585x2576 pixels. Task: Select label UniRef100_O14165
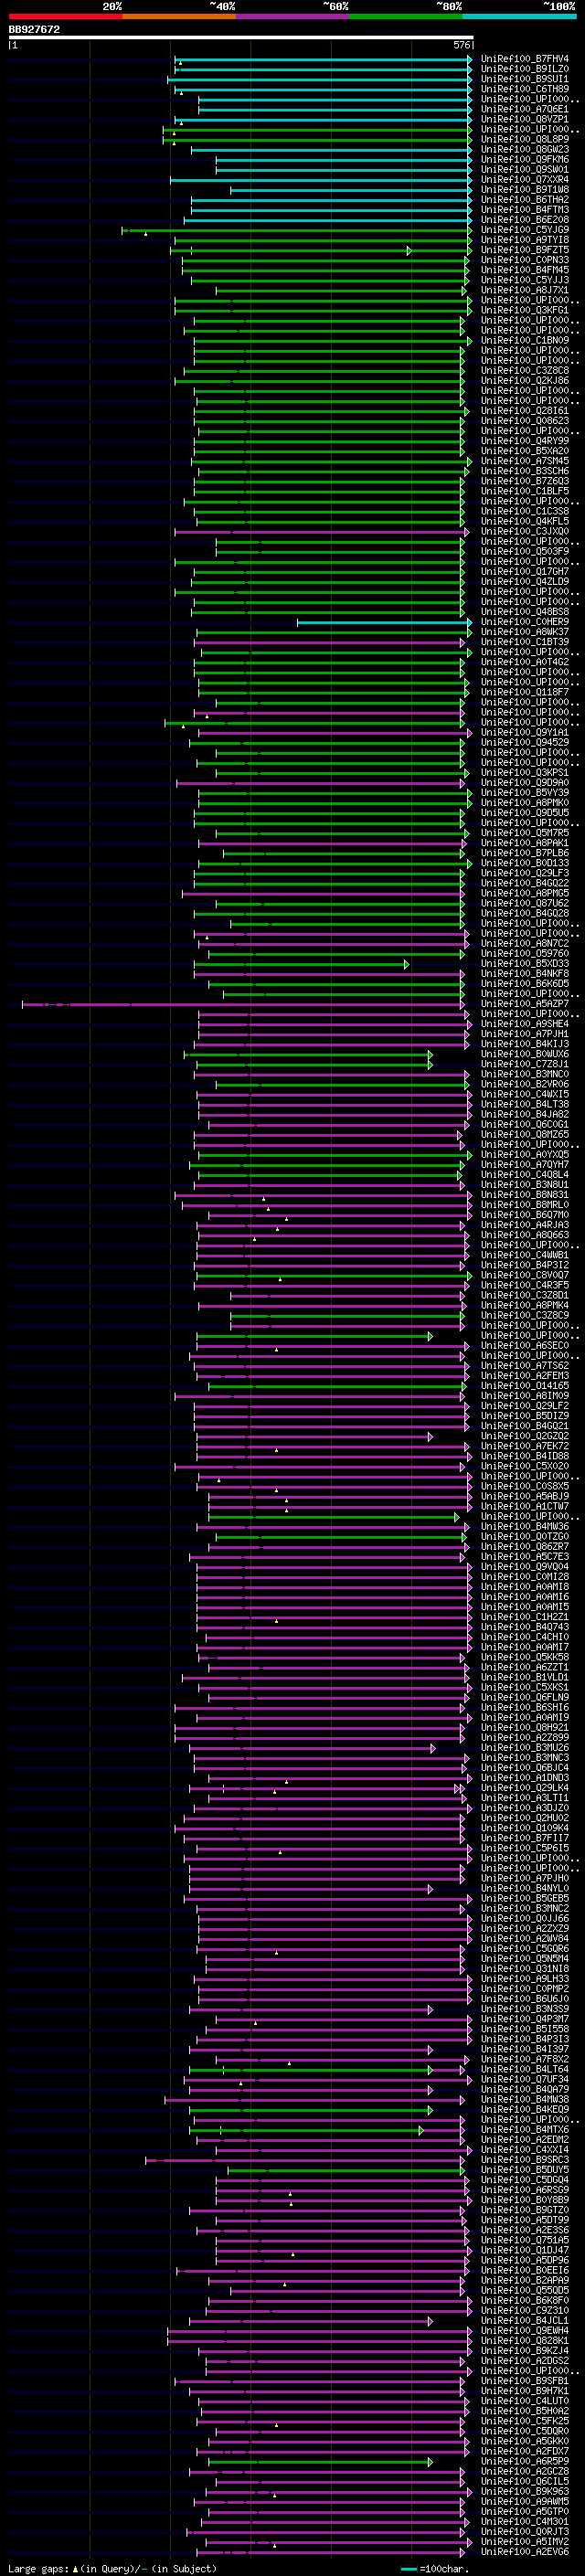pyautogui.click(x=525, y=1386)
